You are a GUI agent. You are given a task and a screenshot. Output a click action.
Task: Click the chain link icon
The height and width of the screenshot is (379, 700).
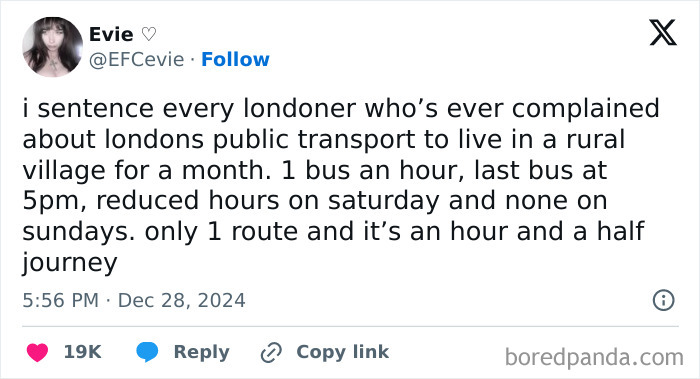point(271,352)
